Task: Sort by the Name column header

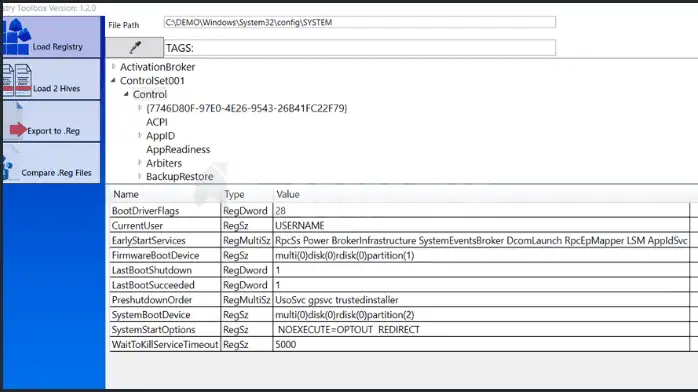Action: [x=126, y=194]
